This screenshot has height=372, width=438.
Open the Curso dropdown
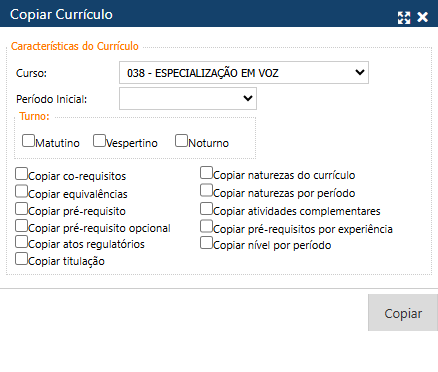[244, 72]
